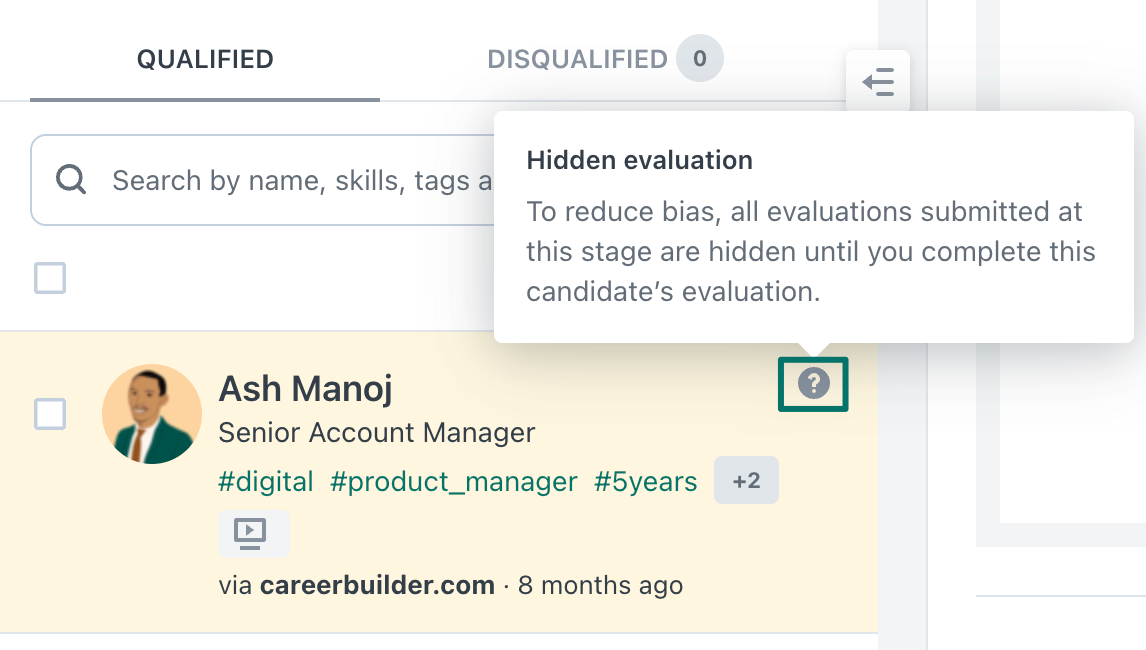Select Ash Manoj's candidate checkbox
Screen dimensions: 1146x650
(x=50, y=414)
